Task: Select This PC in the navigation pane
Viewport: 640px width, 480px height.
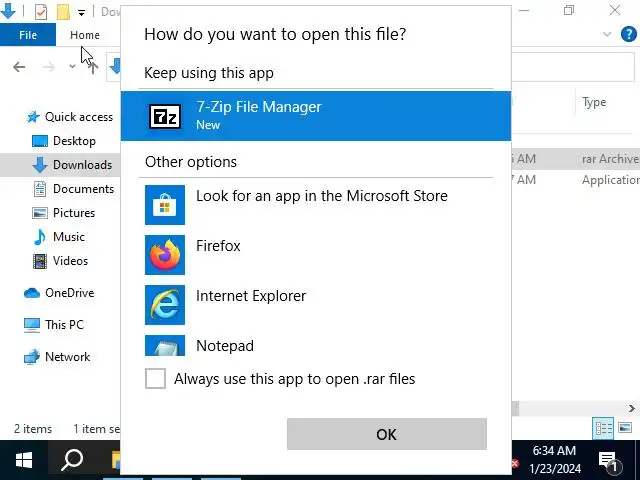Action: pos(54,325)
